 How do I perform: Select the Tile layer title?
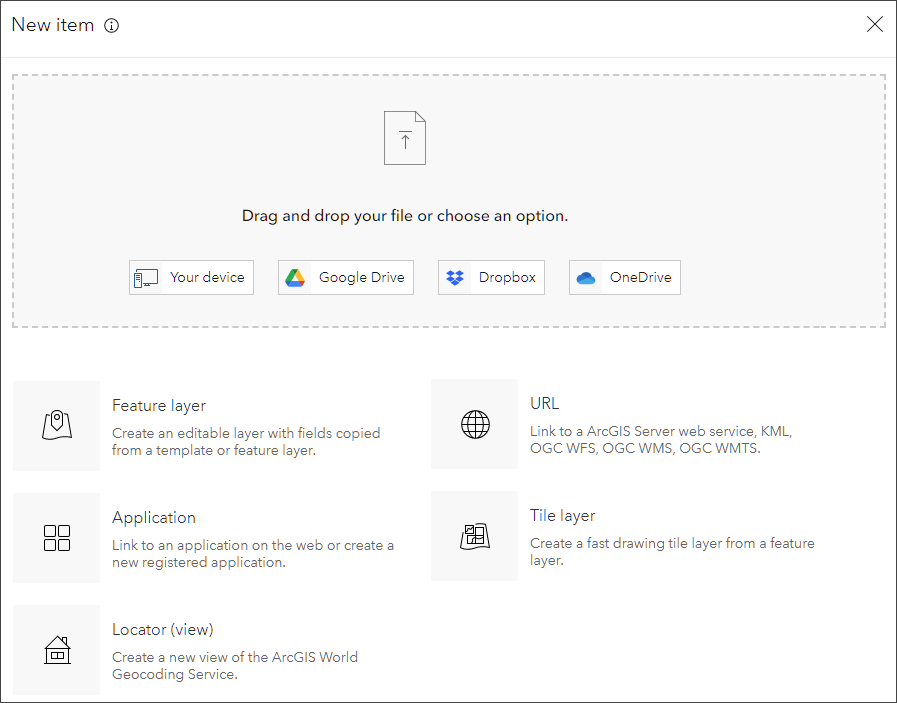(x=563, y=516)
